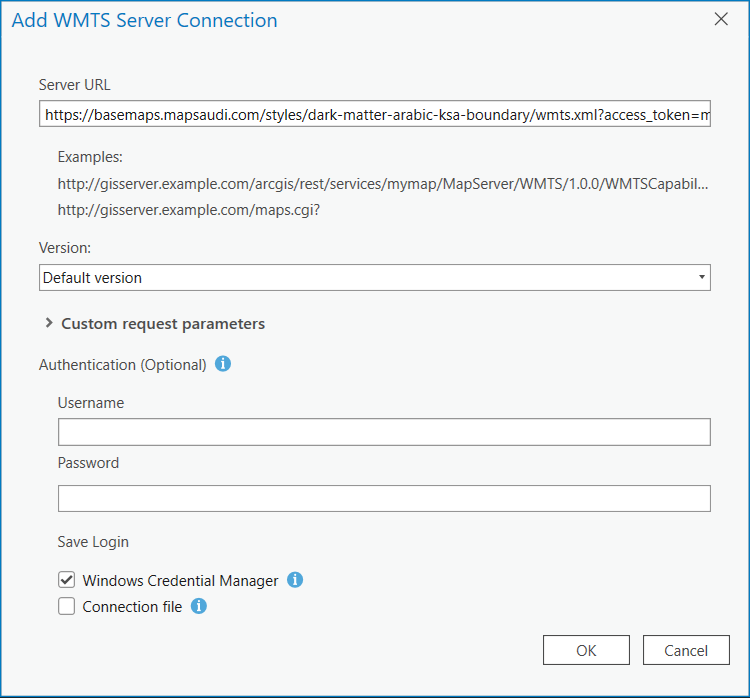Click the Version dropdown arrow
This screenshot has height=698, width=750.
tap(701, 277)
